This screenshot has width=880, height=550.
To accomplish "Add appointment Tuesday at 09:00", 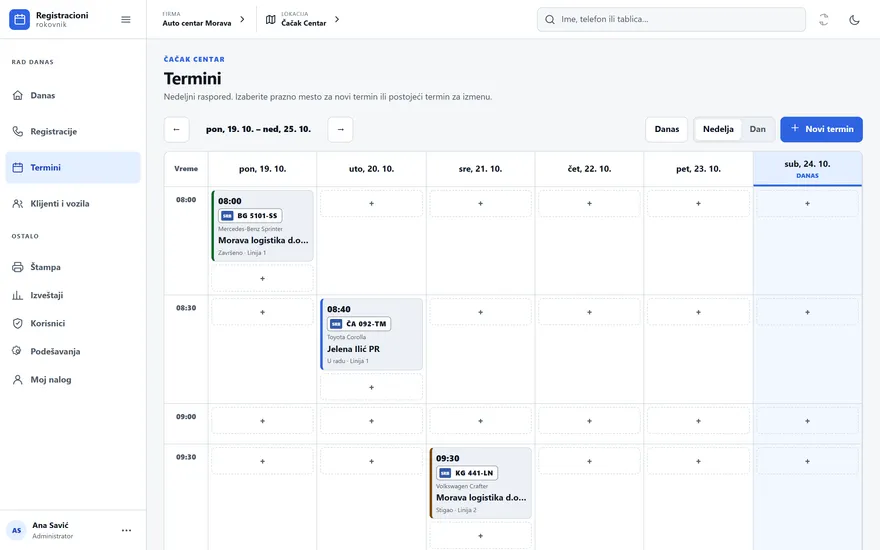I will pyautogui.click(x=372, y=421).
